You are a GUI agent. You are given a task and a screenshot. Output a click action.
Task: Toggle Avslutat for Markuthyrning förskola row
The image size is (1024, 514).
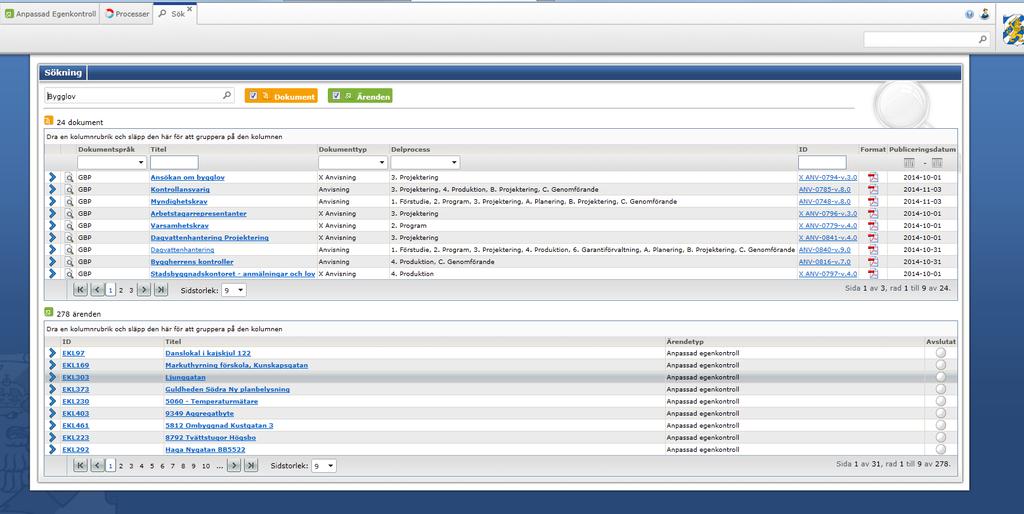point(940,365)
